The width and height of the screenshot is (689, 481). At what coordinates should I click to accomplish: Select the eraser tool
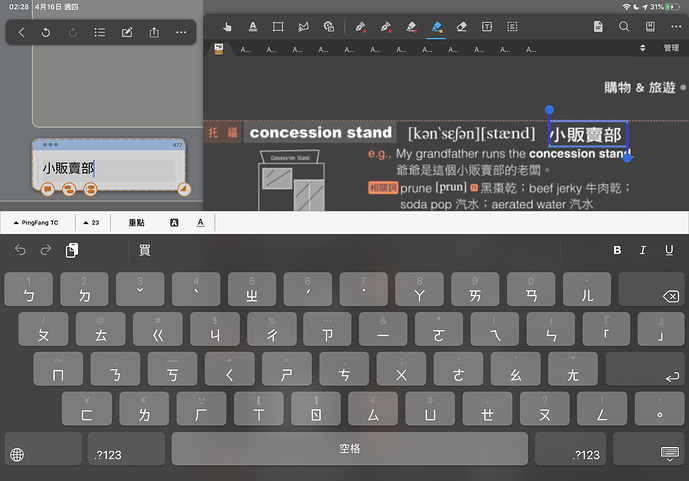461,26
